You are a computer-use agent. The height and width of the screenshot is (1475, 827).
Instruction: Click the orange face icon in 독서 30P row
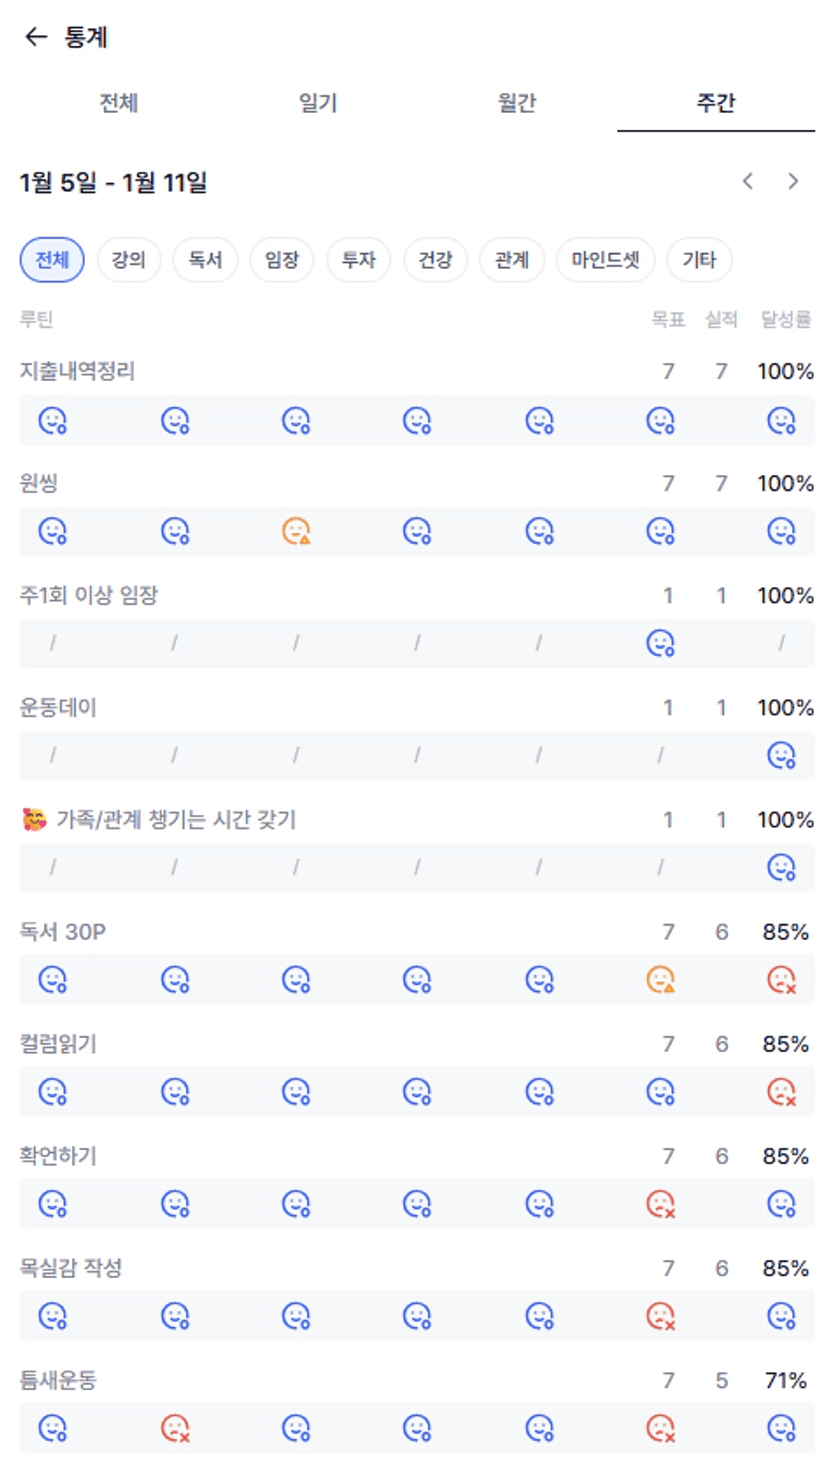tap(660, 980)
